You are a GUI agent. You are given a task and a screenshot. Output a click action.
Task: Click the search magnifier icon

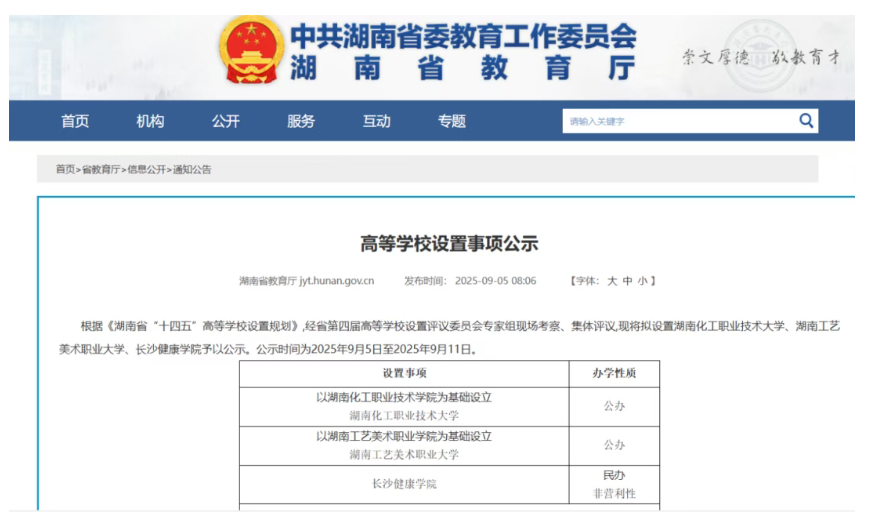tap(806, 121)
